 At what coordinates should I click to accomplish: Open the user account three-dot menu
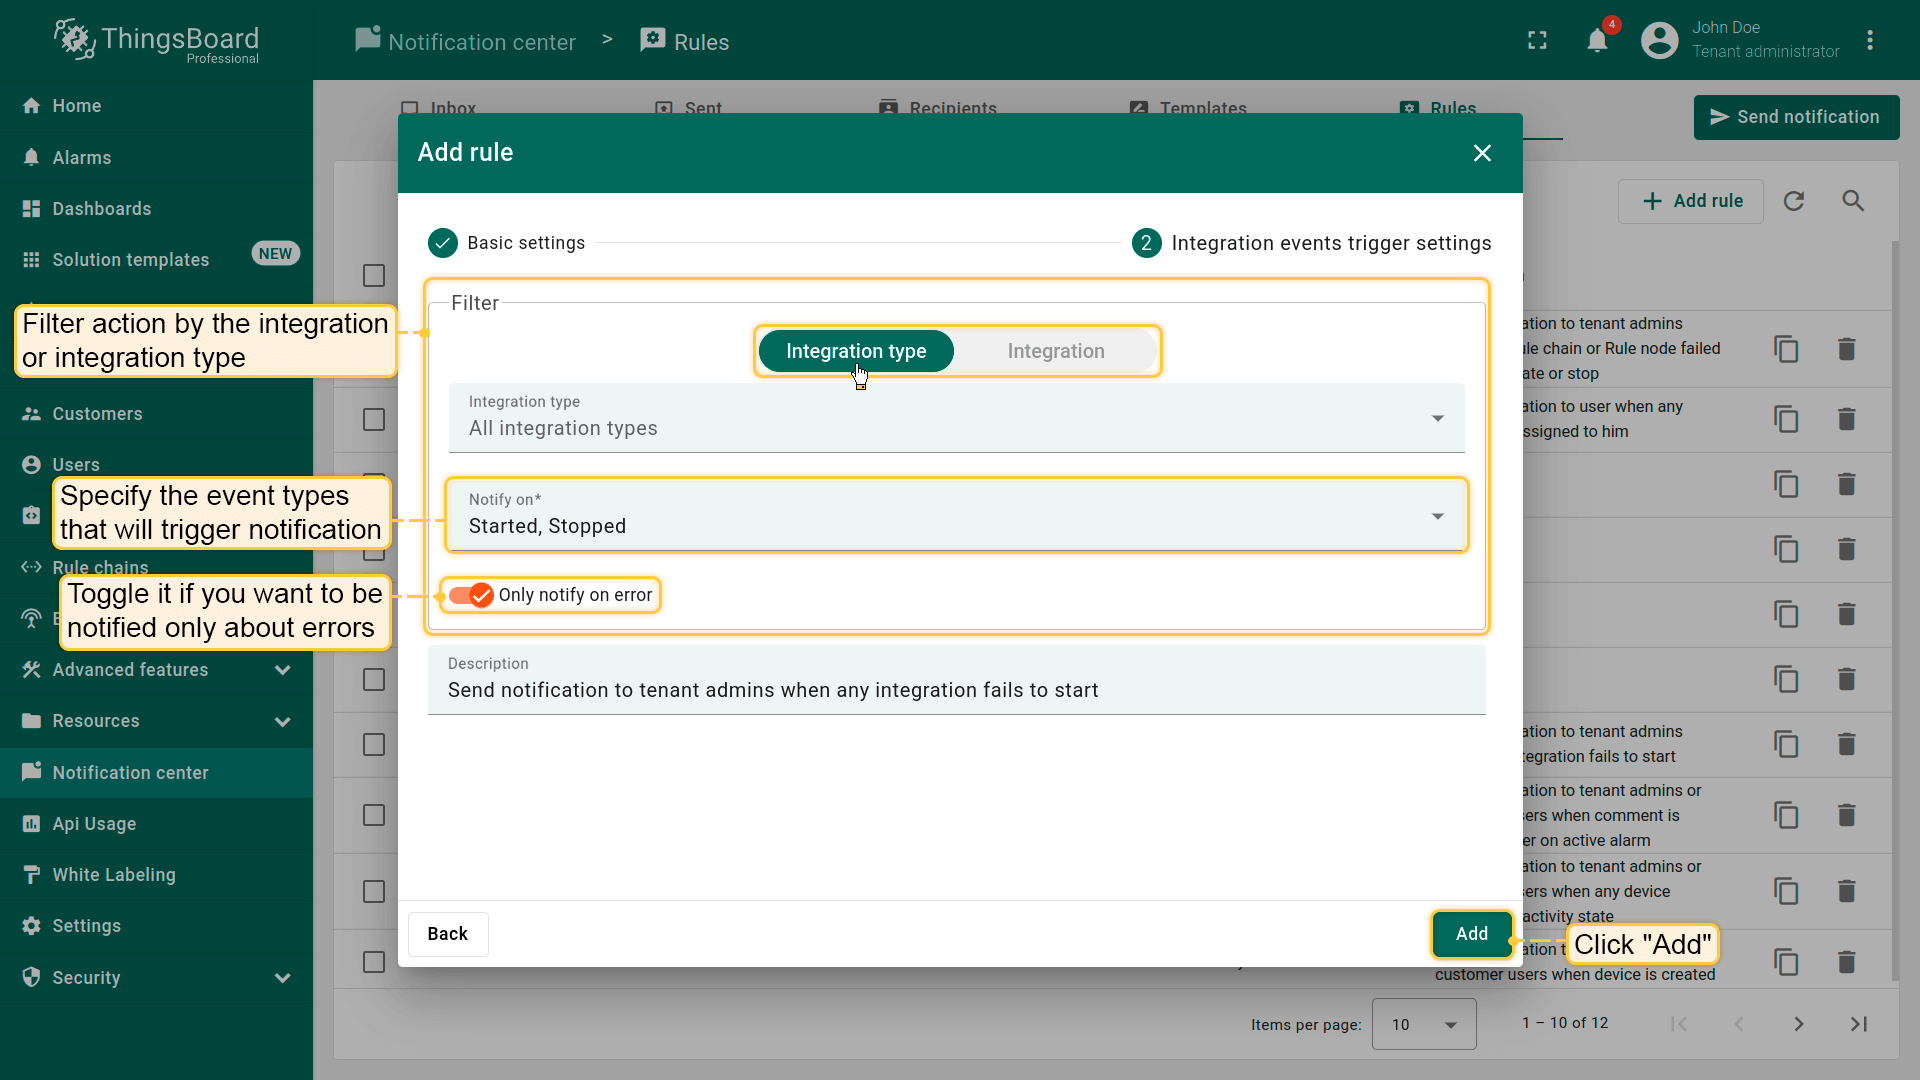[1869, 41]
